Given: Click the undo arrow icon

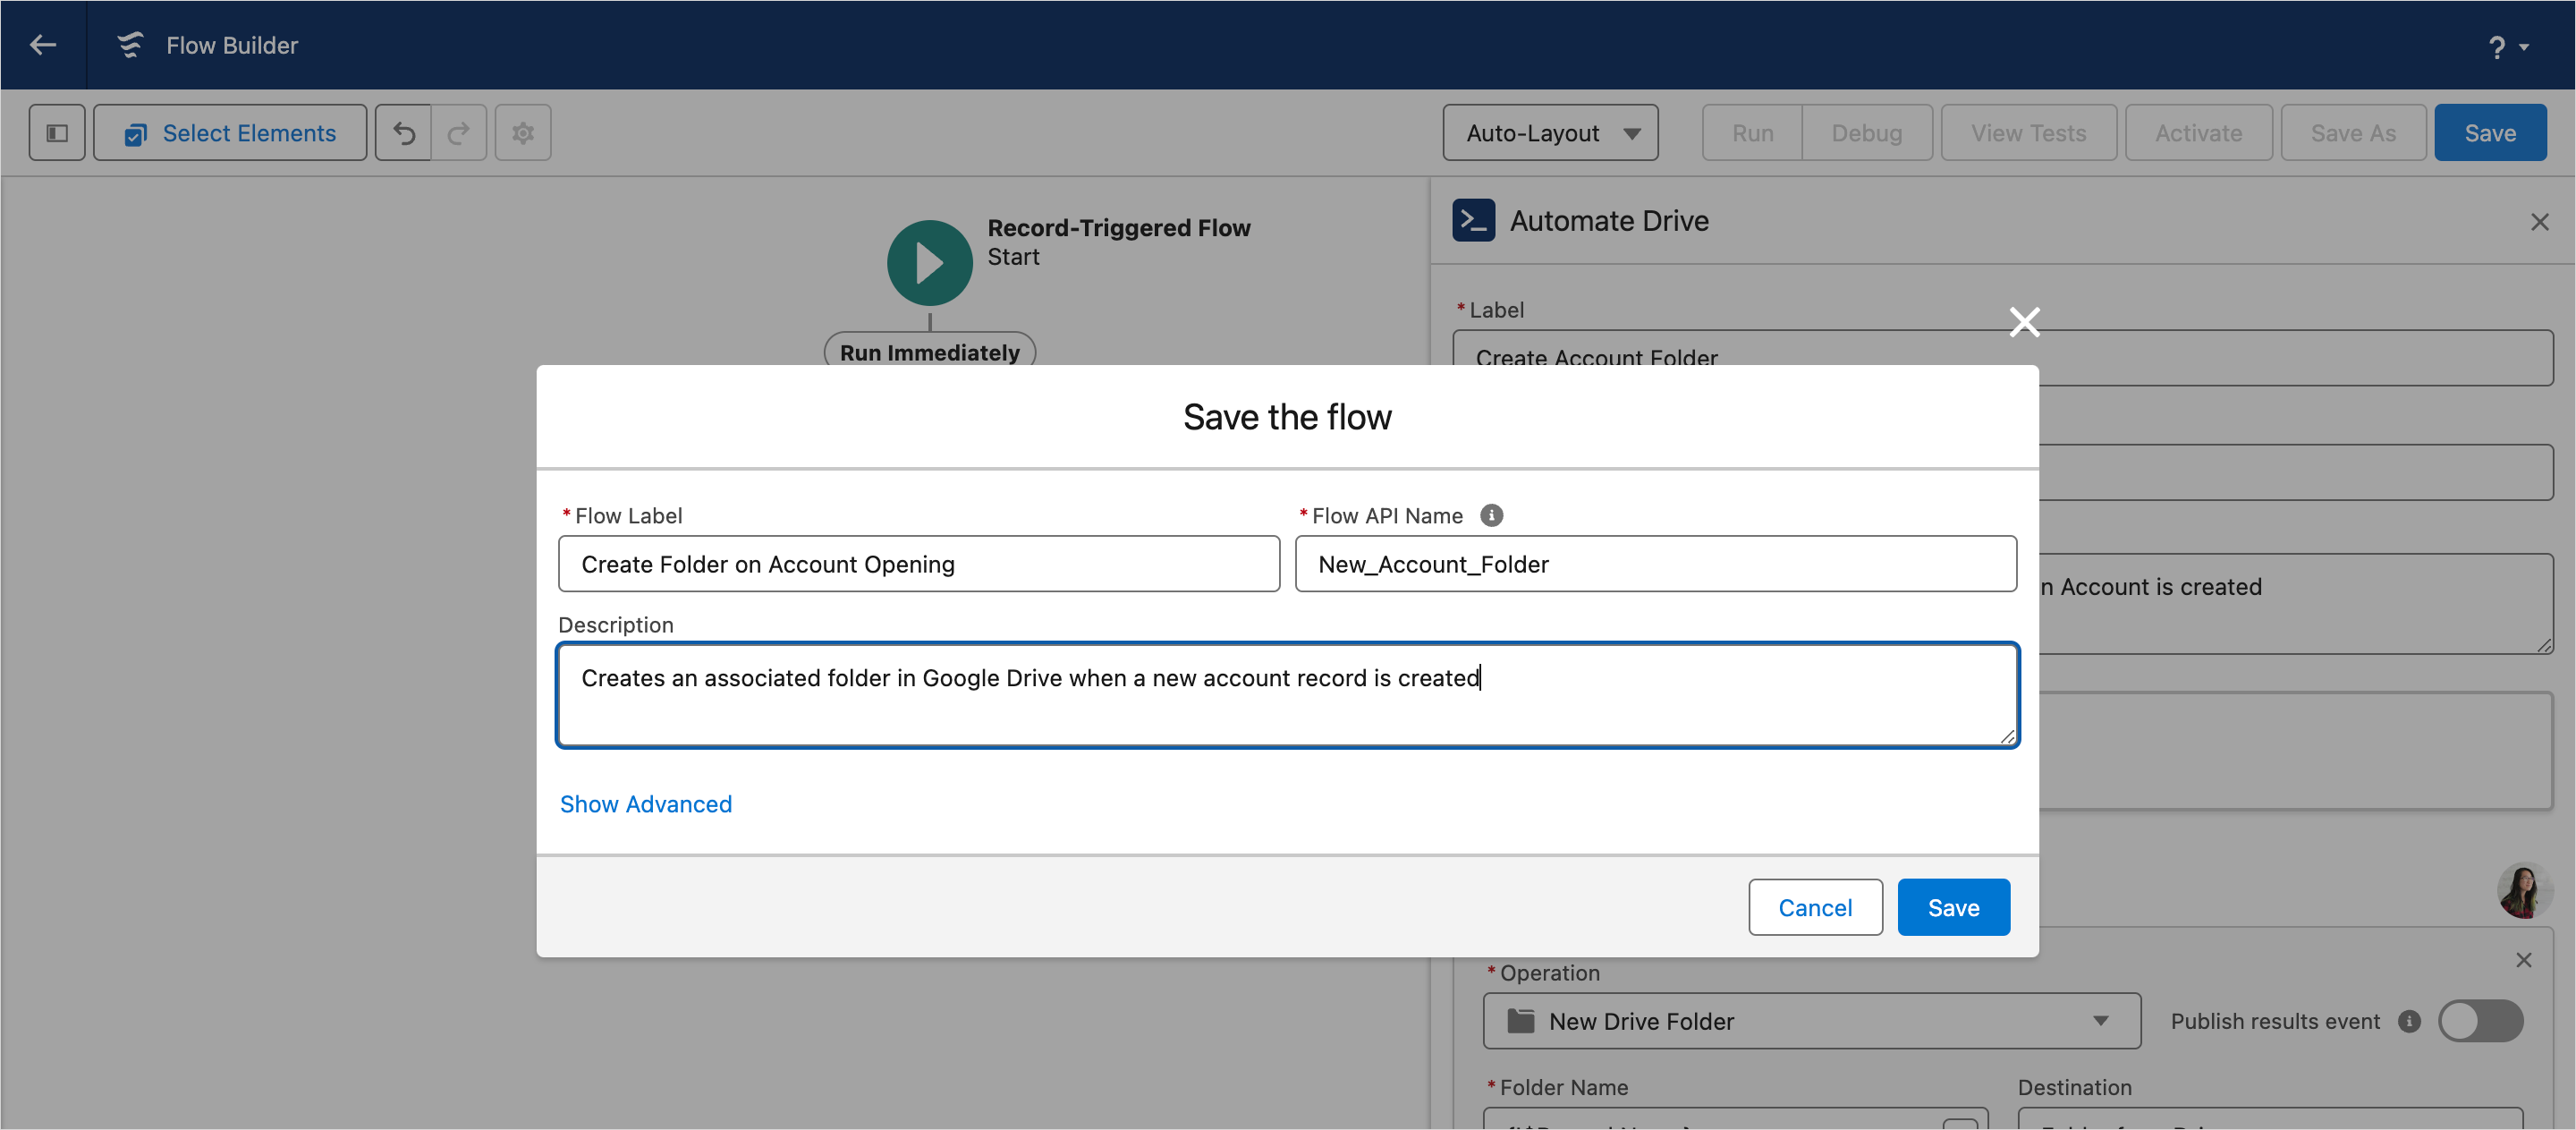Looking at the screenshot, I should 404,133.
